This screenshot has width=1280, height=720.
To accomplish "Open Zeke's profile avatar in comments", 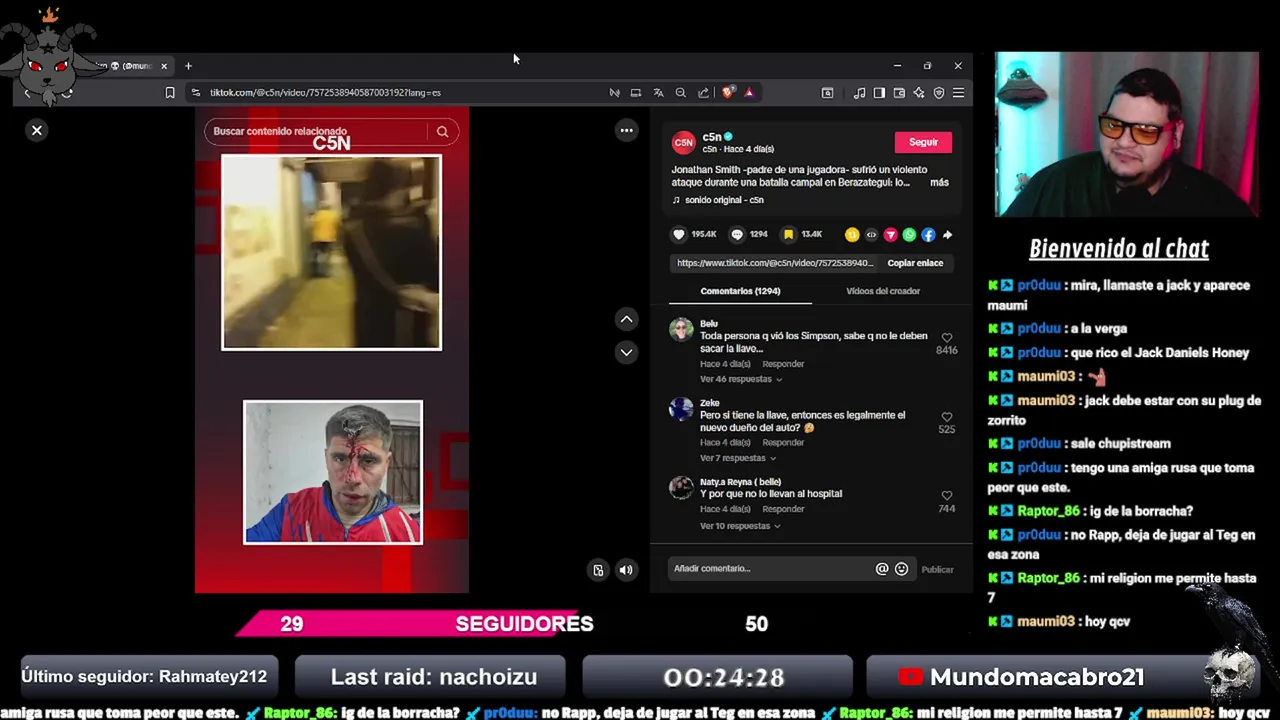I will [x=681, y=409].
